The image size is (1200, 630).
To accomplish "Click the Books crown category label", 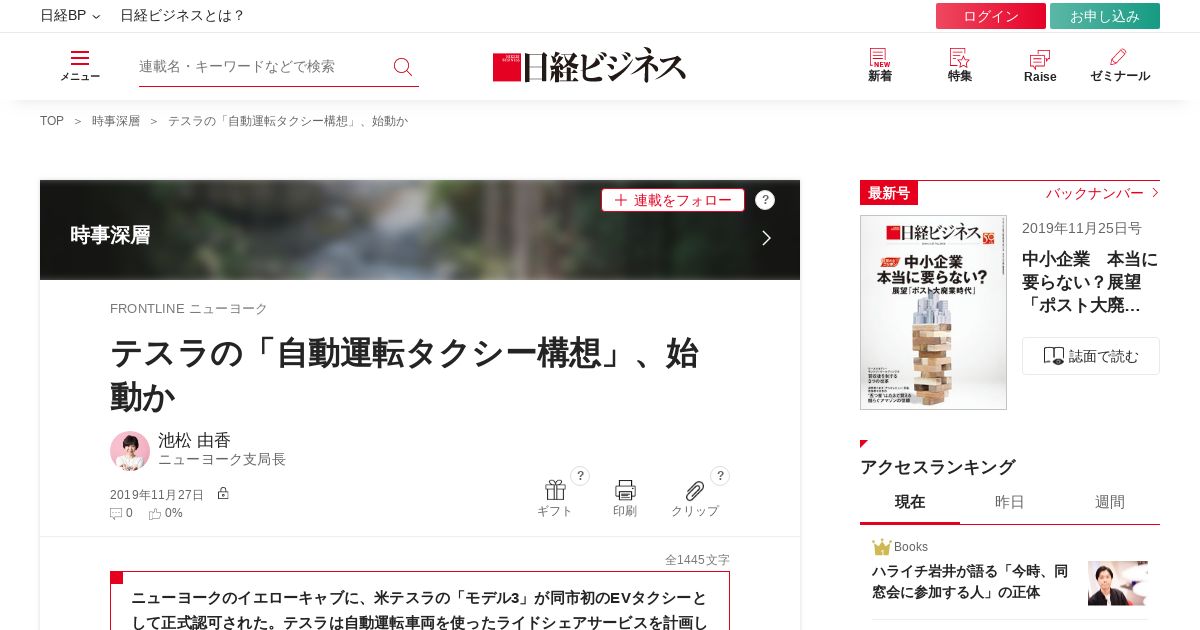I will tap(900, 547).
